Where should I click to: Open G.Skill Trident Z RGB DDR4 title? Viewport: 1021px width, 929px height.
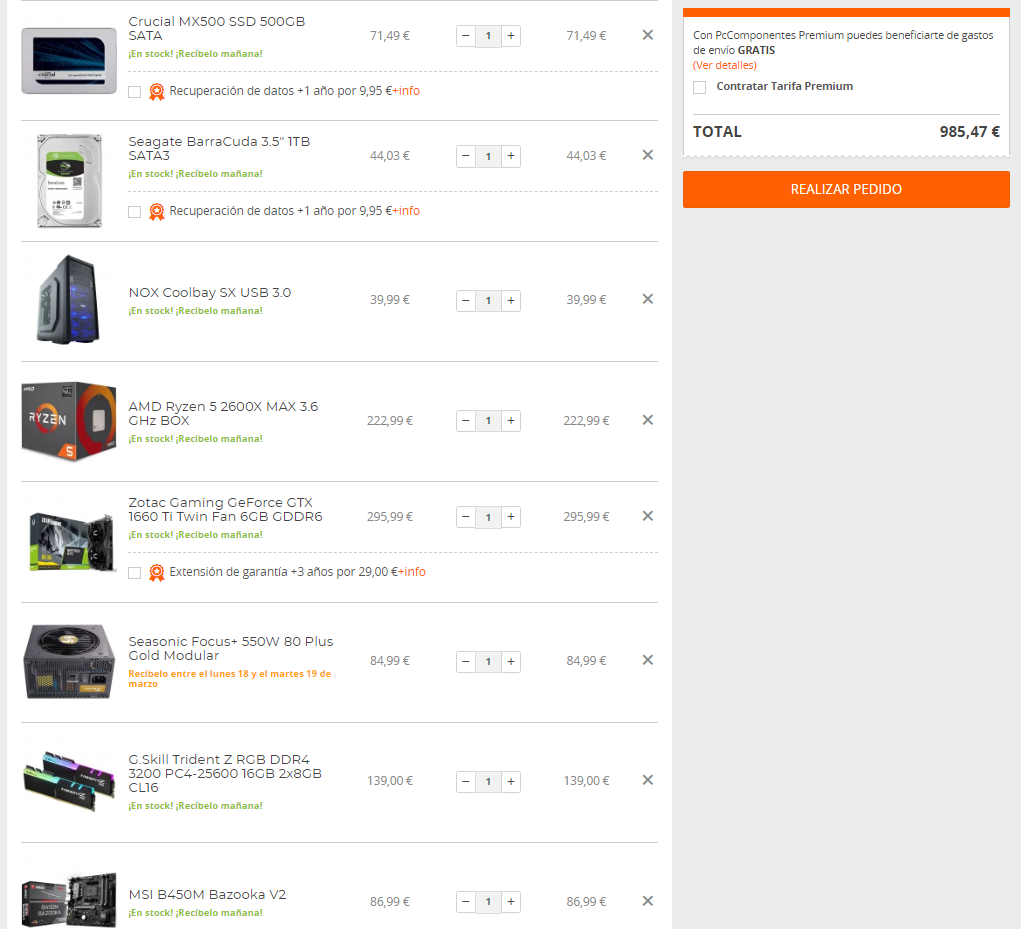[225, 773]
